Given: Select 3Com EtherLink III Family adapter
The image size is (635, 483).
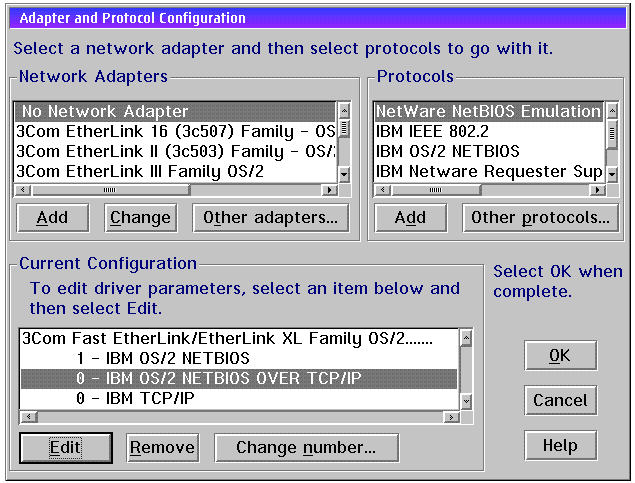Looking at the screenshot, I should 175,171.
